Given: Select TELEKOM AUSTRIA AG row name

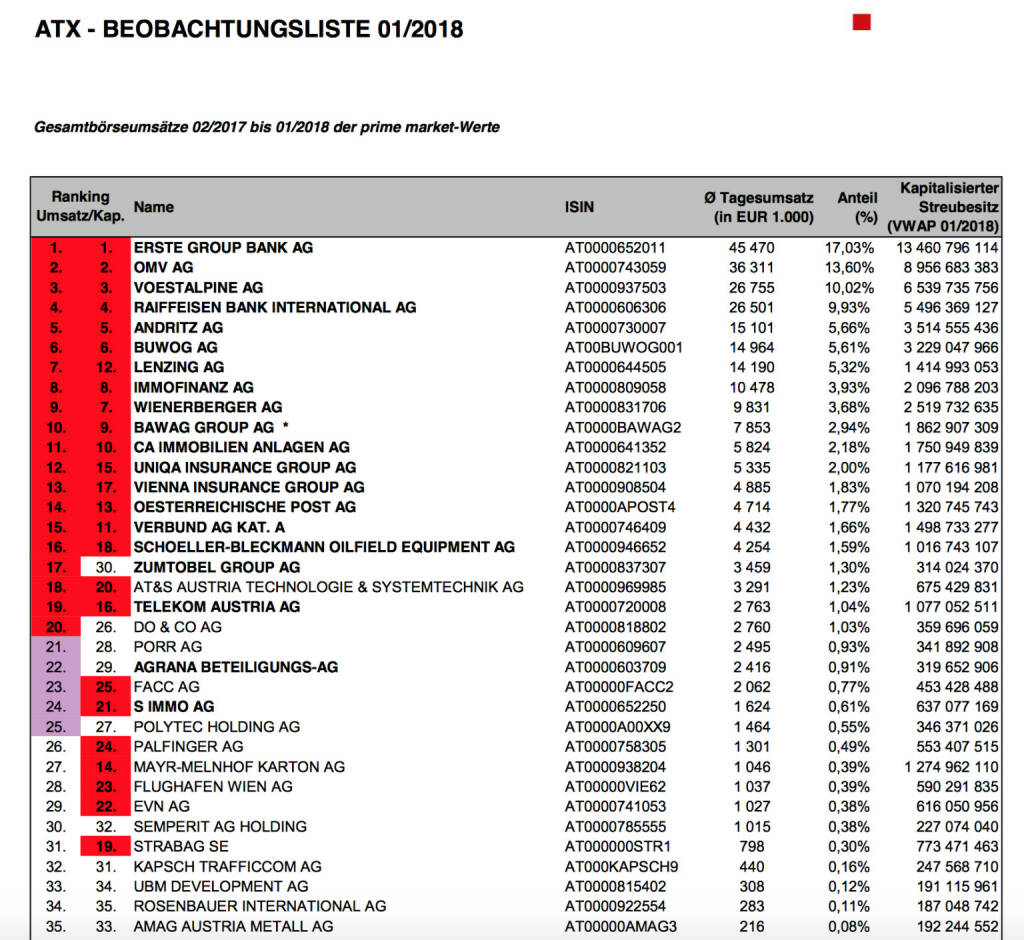Looking at the screenshot, I should pos(217,607).
